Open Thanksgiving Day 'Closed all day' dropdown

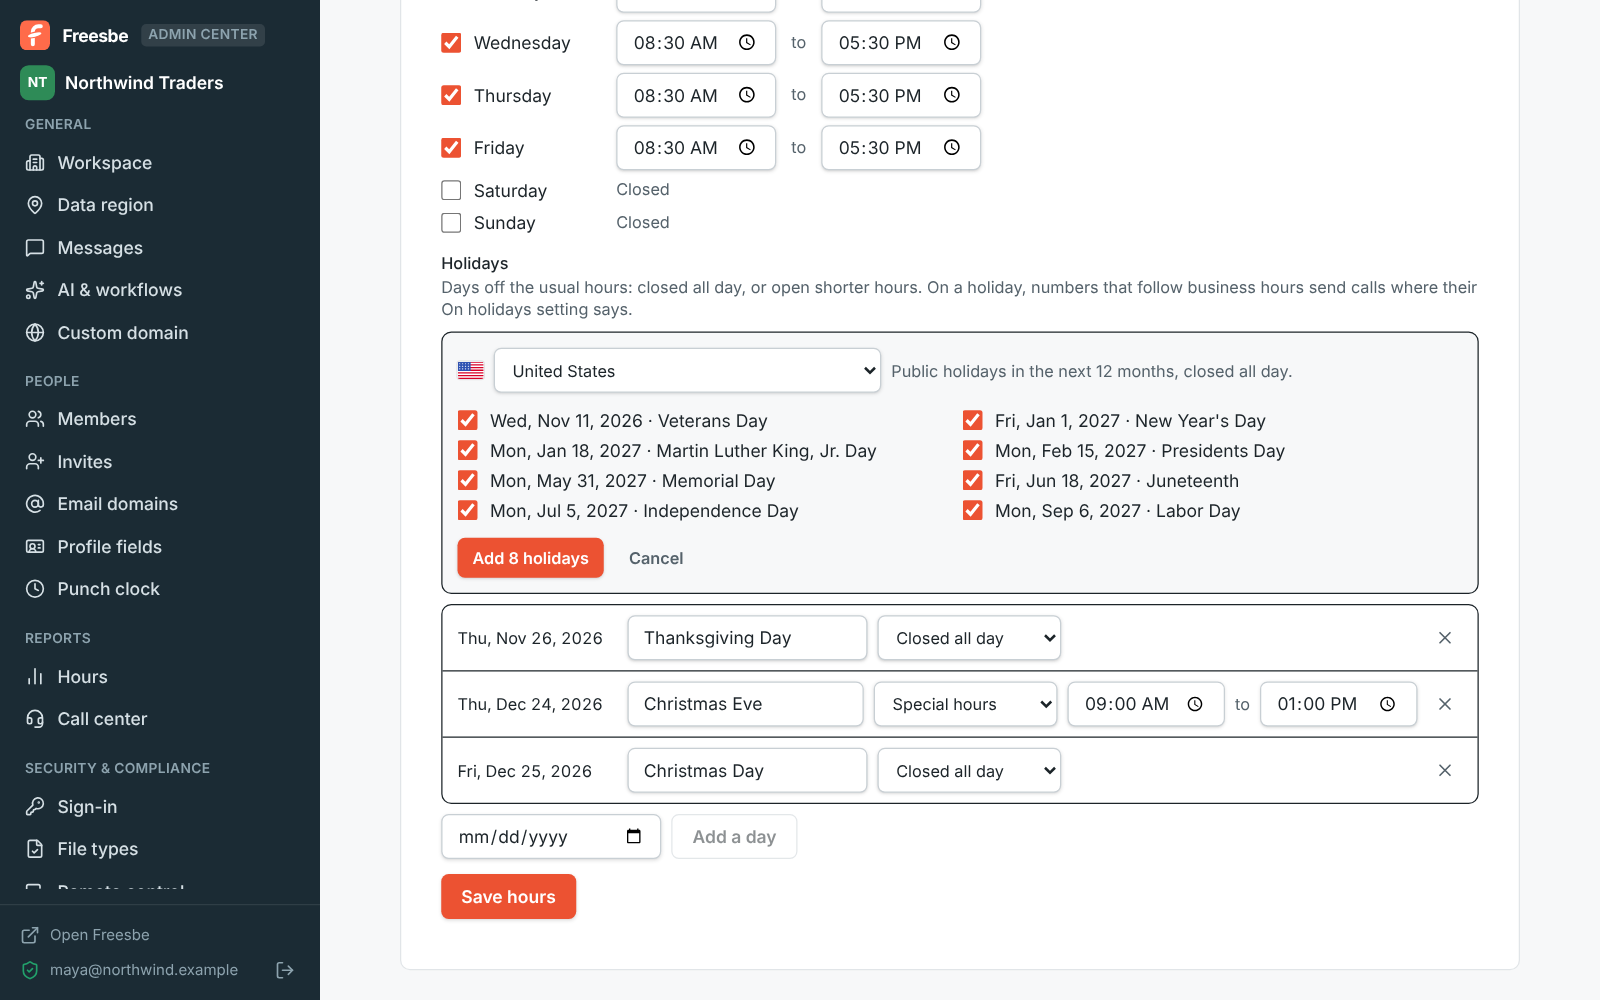(969, 638)
